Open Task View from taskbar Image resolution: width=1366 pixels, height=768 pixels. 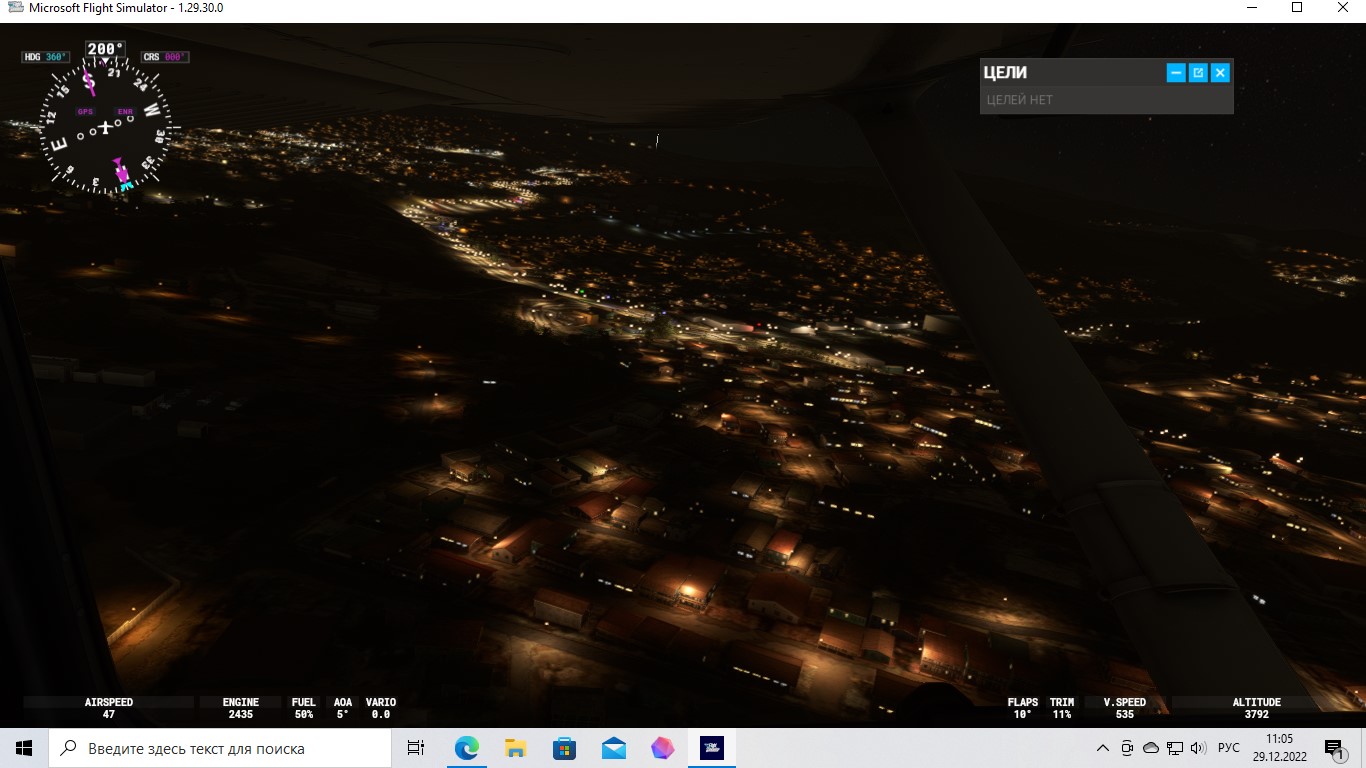click(x=416, y=748)
